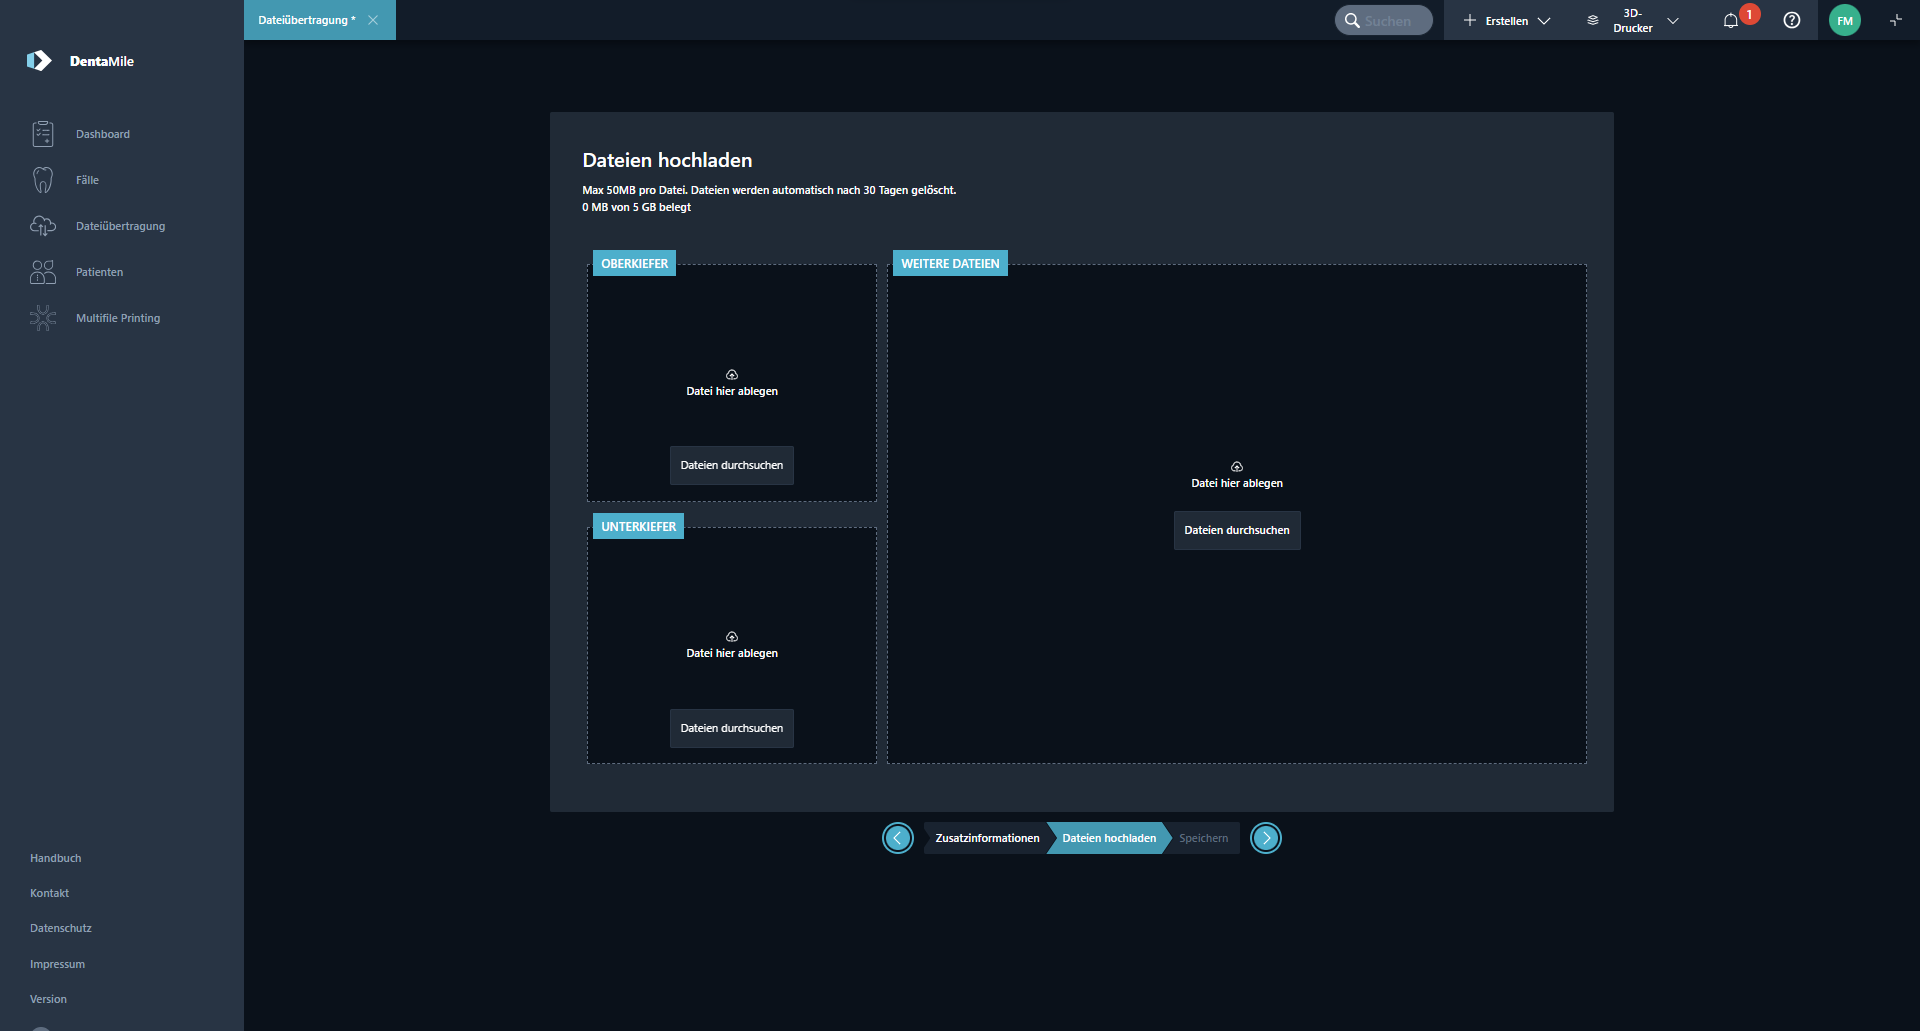1920x1031 pixels.
Task: Open the notifications bell
Action: pyautogui.click(x=1731, y=21)
